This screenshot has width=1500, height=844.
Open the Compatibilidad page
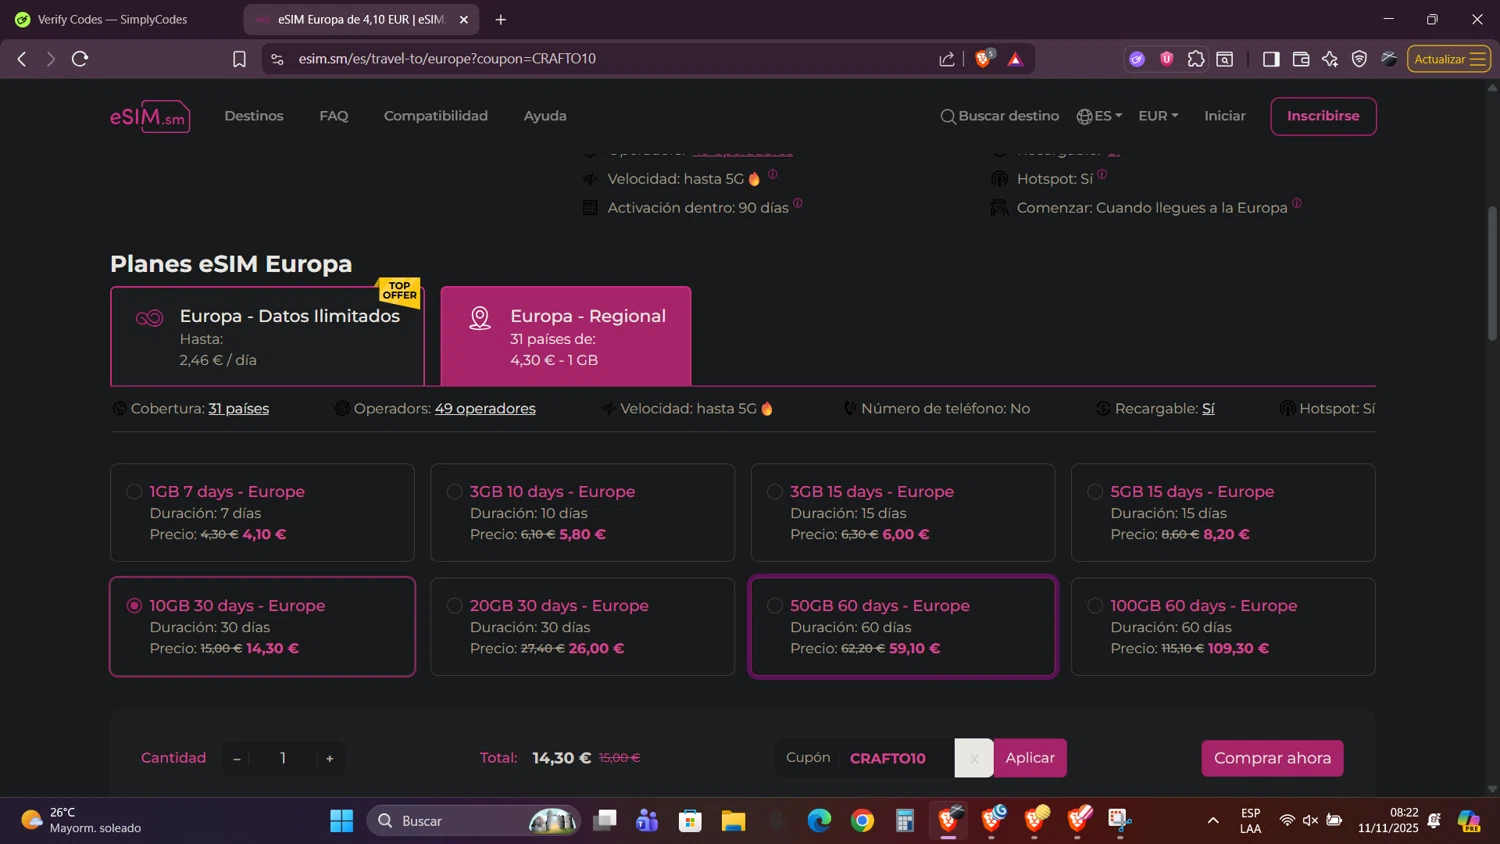tap(436, 116)
